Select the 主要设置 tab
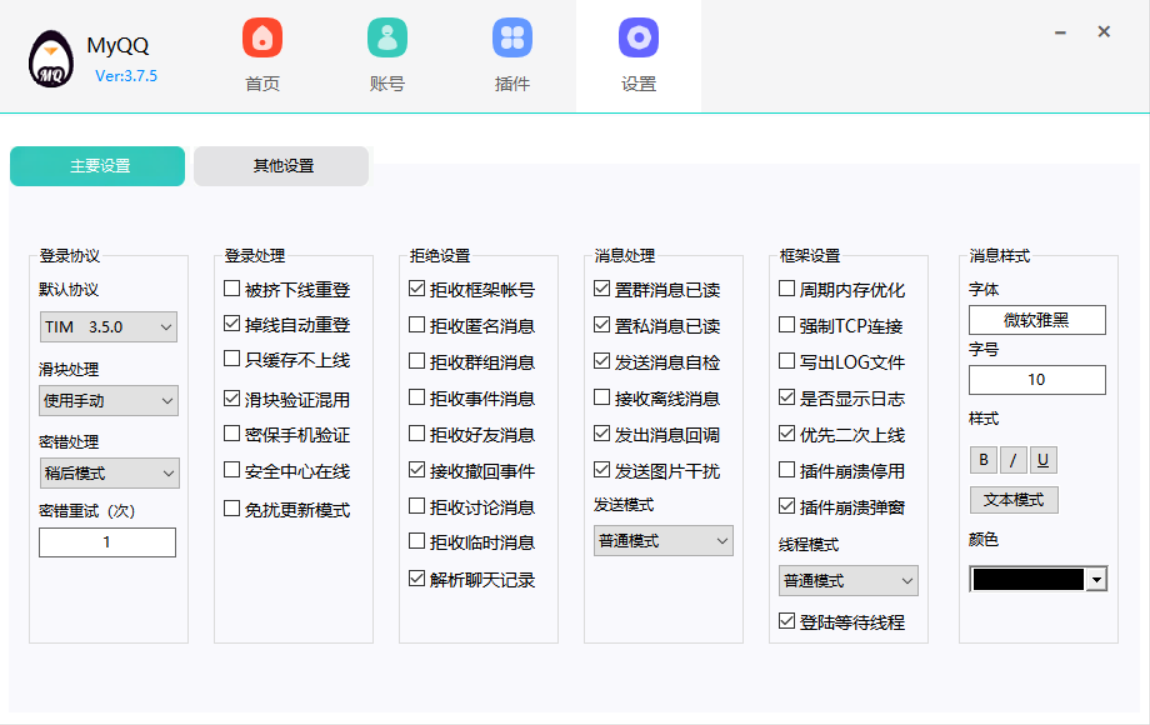 [97, 166]
